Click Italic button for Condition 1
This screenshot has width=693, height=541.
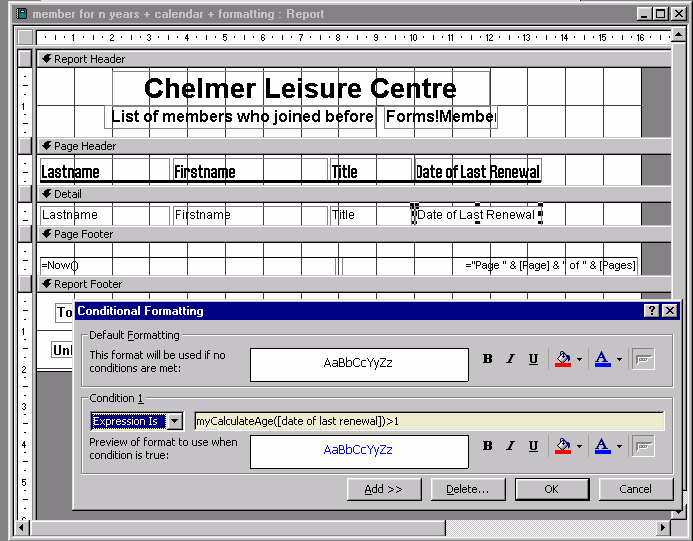tap(510, 447)
